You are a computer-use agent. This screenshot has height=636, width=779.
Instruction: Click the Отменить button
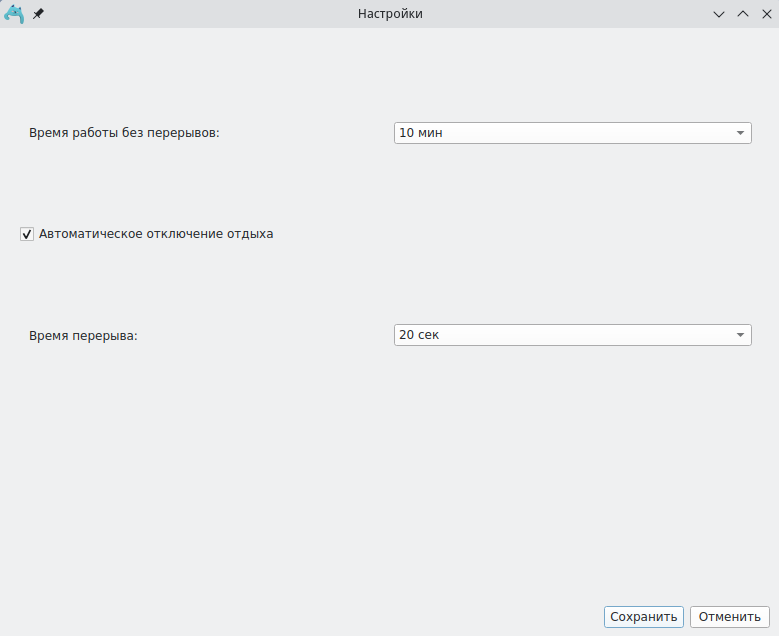point(730,617)
